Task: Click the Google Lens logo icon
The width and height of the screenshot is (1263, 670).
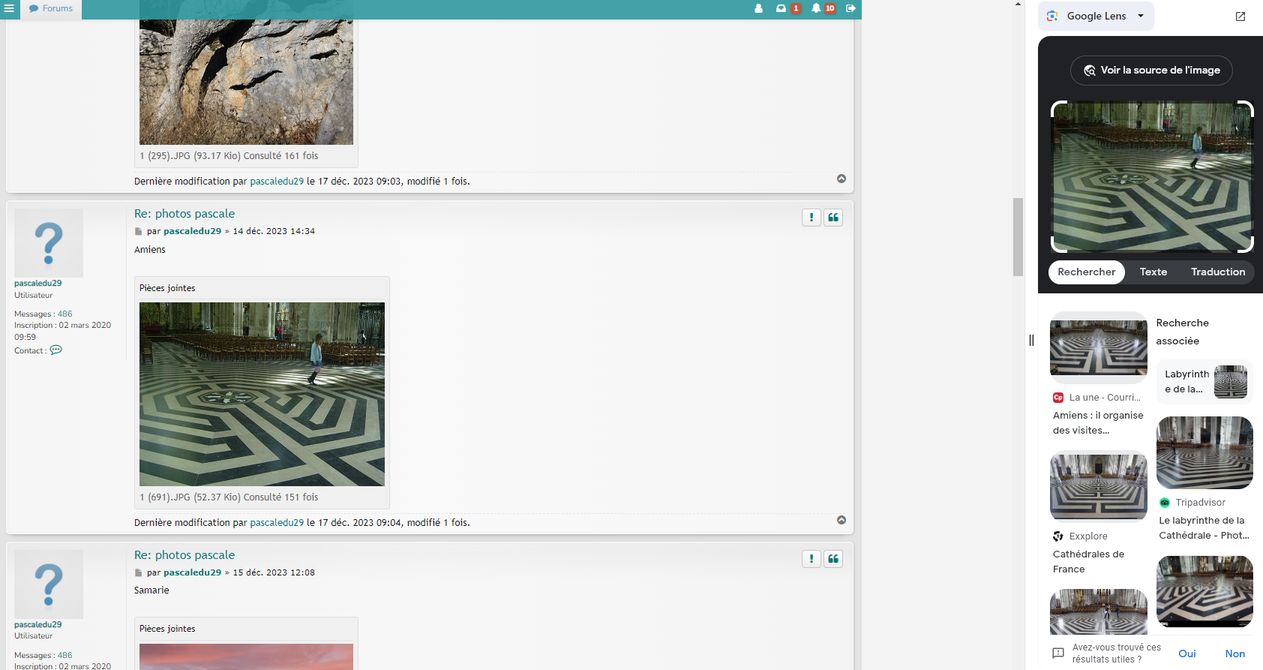Action: click(x=1053, y=16)
